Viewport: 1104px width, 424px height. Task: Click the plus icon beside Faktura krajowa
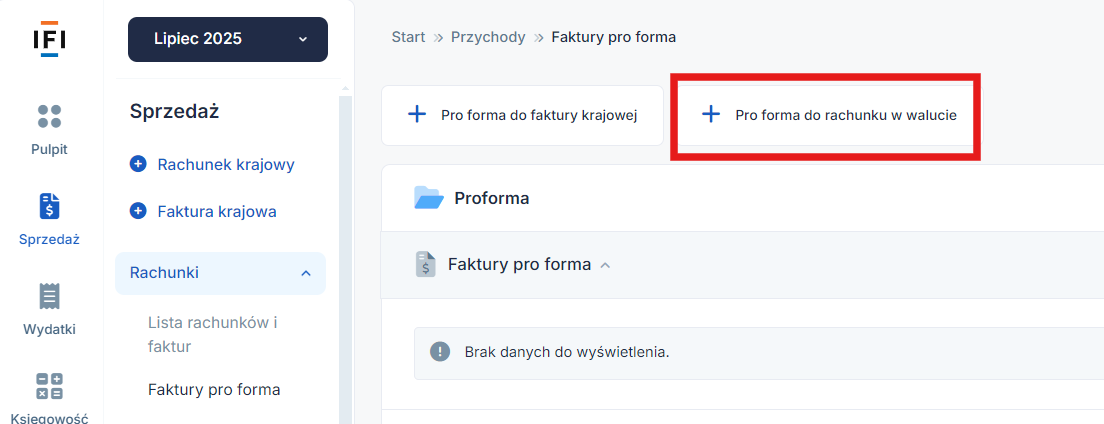click(139, 211)
